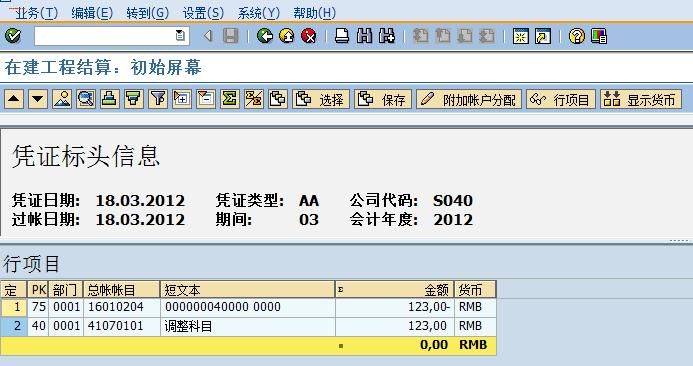The width and height of the screenshot is (693, 366).
Task: Click the Find binoculars icon
Action: point(364,36)
